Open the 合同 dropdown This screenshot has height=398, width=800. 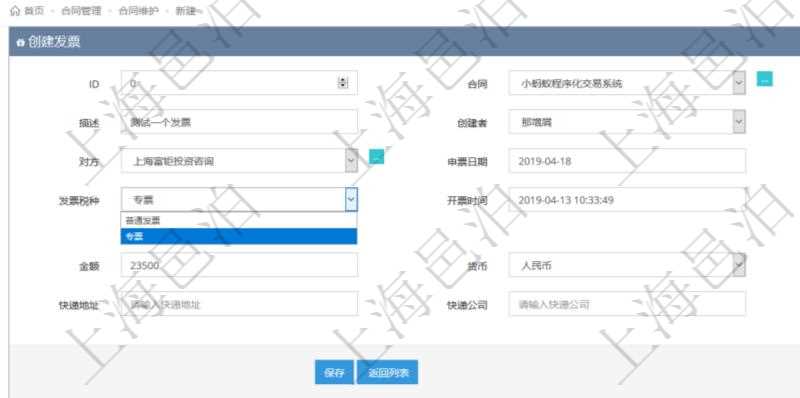pos(739,83)
